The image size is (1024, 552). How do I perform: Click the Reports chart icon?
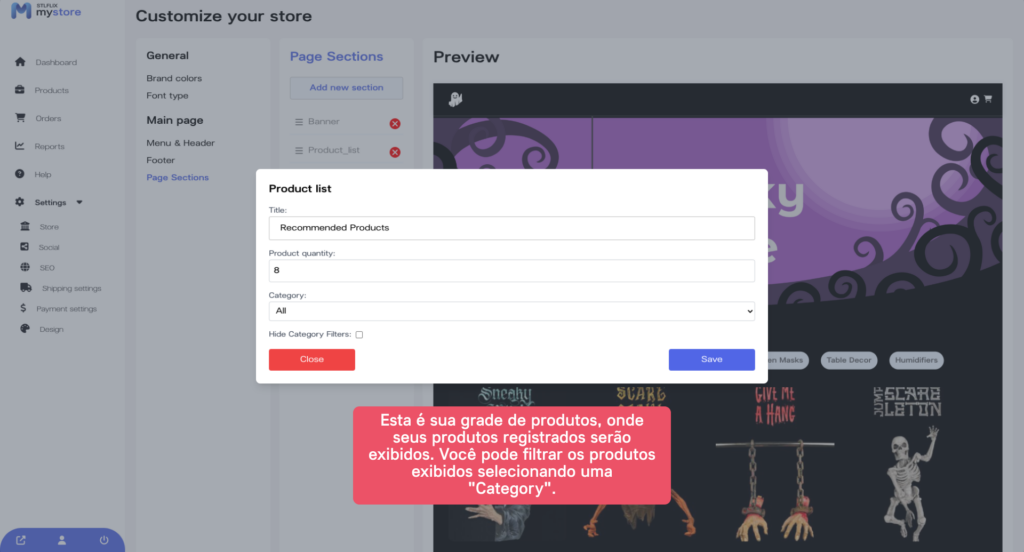click(20, 146)
